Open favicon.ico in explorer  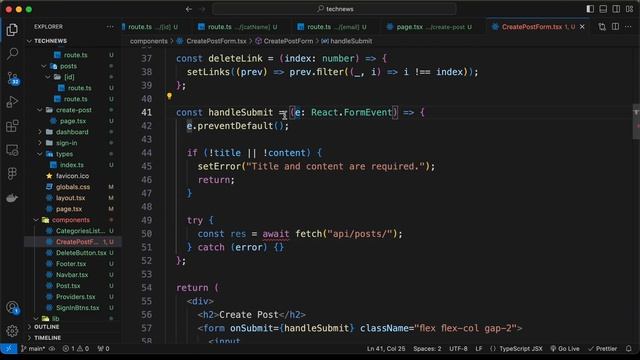73,176
